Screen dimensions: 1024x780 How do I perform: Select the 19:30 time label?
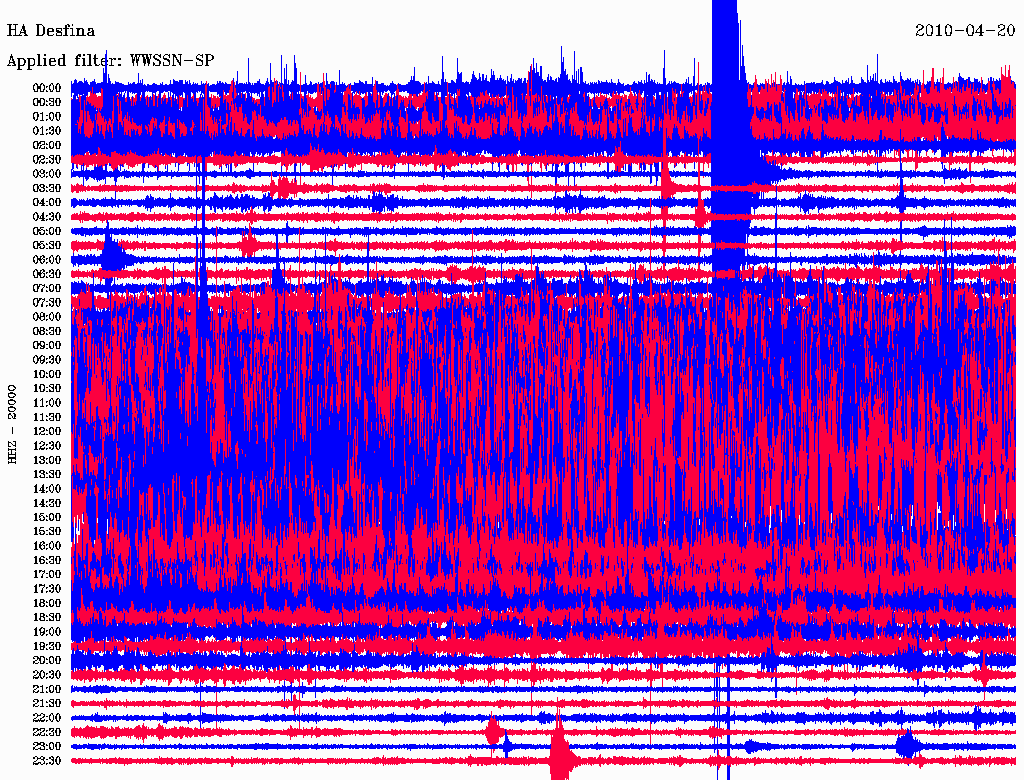[46, 647]
